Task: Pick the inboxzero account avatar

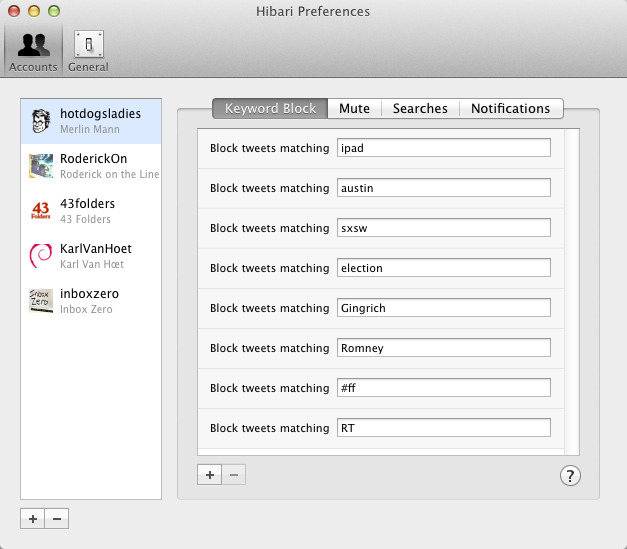Action: click(41, 301)
